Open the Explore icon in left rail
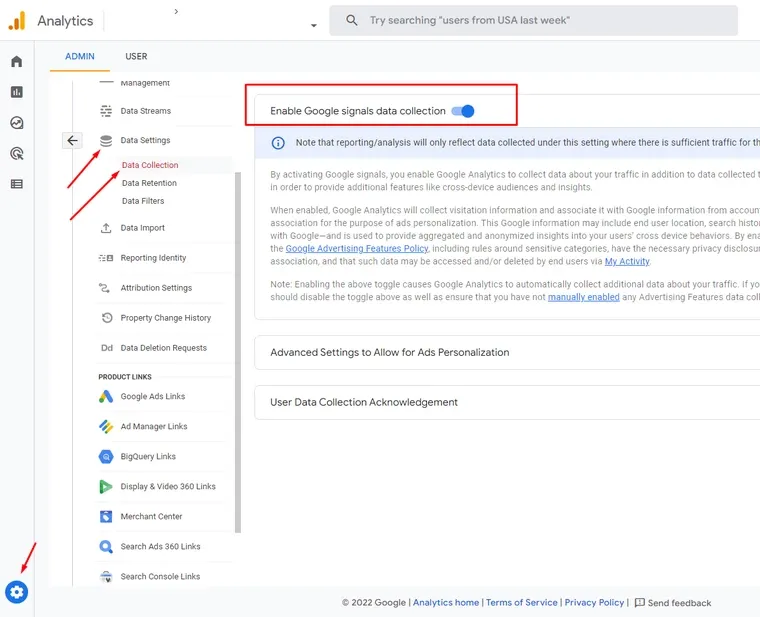Screen dimensions: 760x617 [16, 123]
